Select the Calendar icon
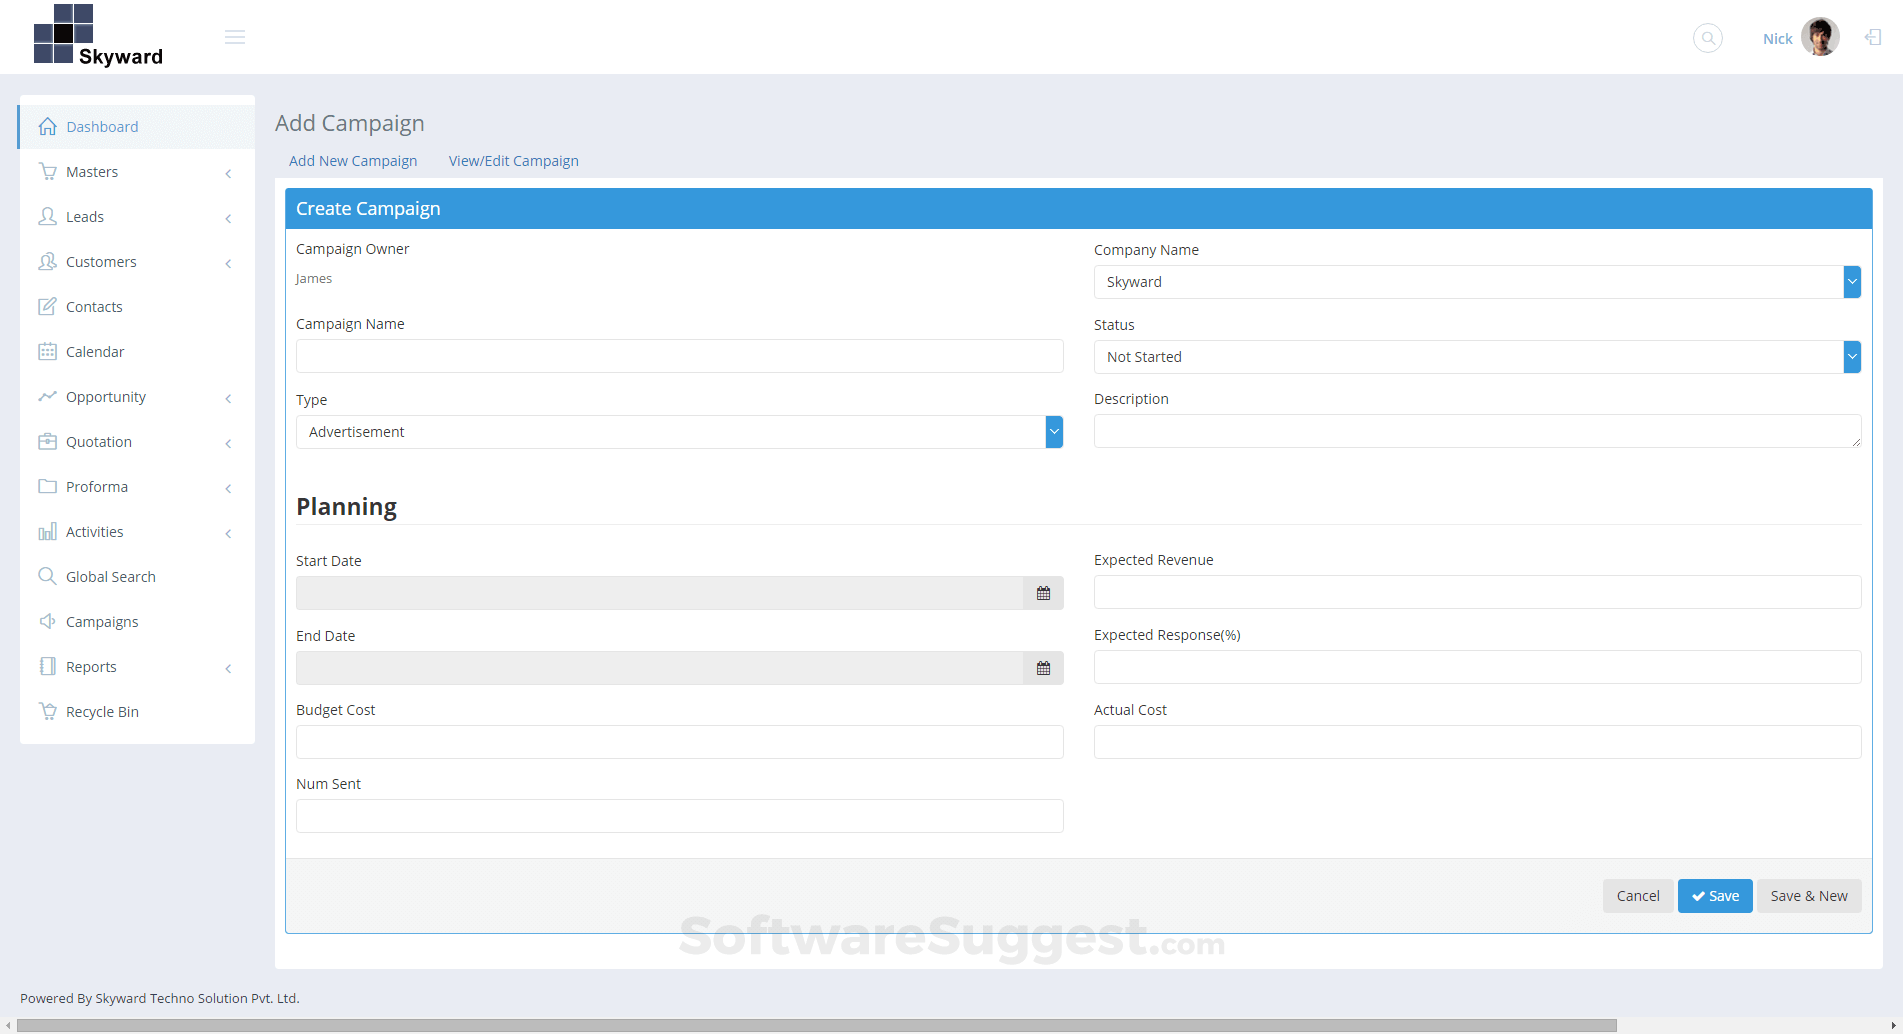This screenshot has height=1034, width=1903. (x=47, y=351)
